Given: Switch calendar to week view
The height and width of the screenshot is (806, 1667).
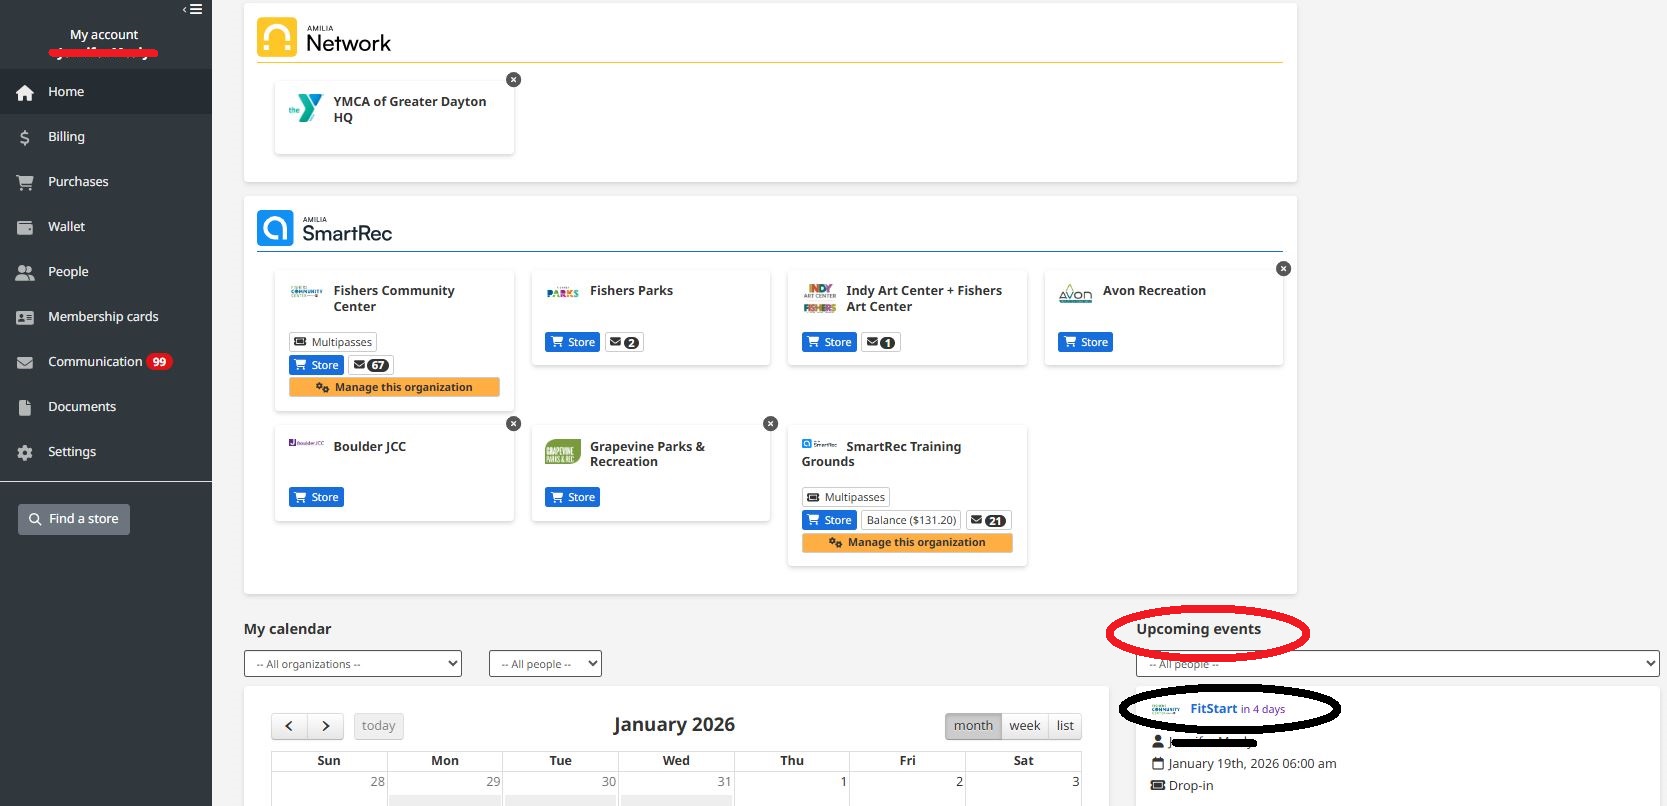Looking at the screenshot, I should click(x=1024, y=726).
